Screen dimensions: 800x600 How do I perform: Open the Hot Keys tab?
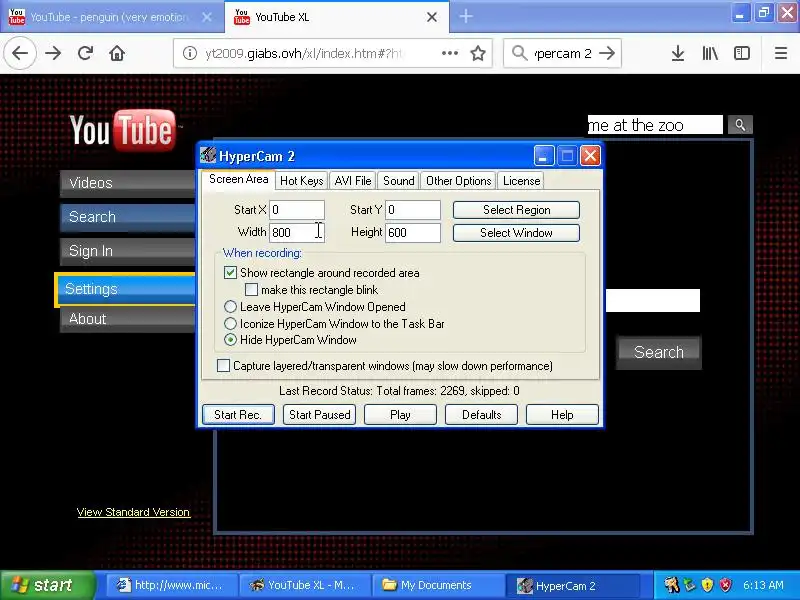[302, 181]
